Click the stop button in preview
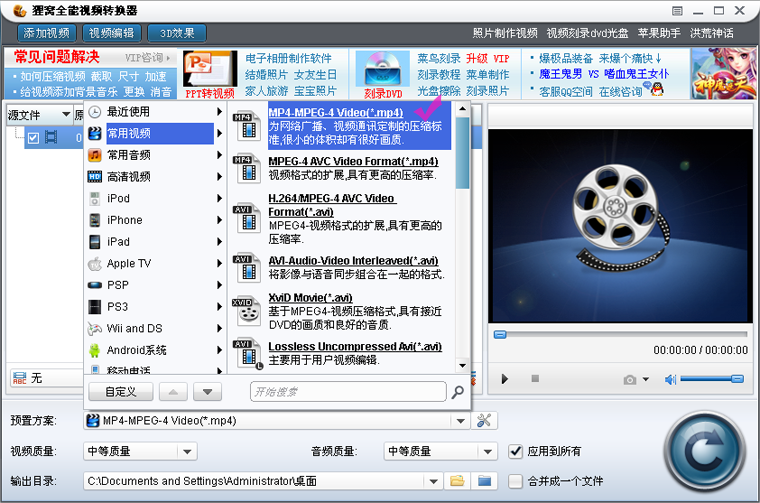Viewport: 760px width, 503px height. tap(535, 378)
